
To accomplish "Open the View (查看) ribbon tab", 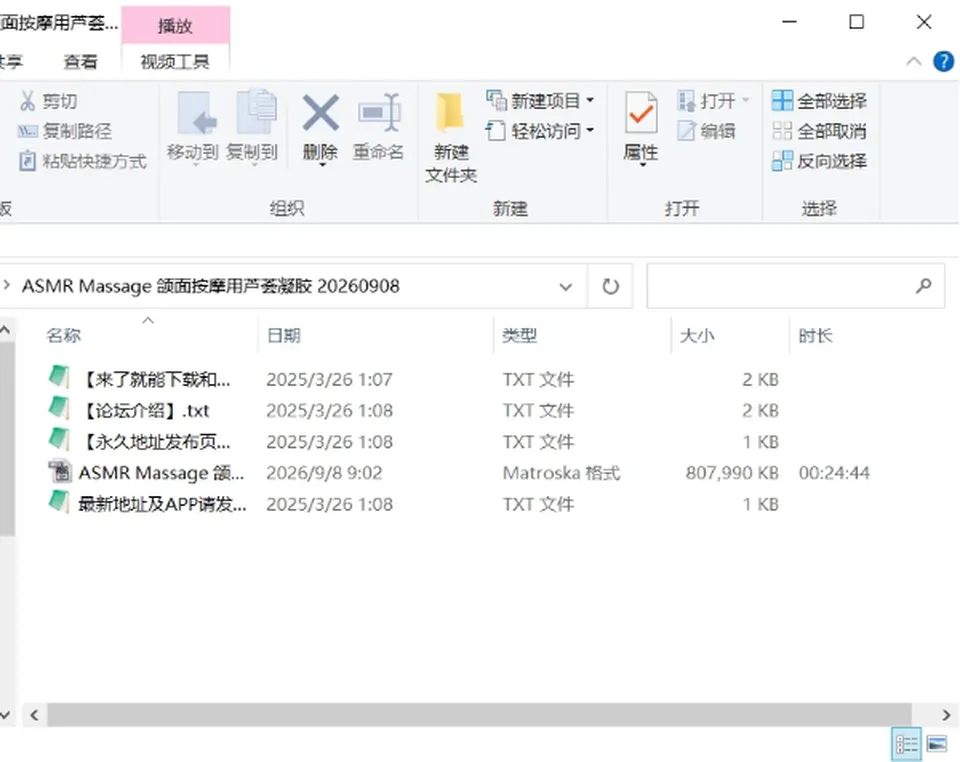I will 81,62.
